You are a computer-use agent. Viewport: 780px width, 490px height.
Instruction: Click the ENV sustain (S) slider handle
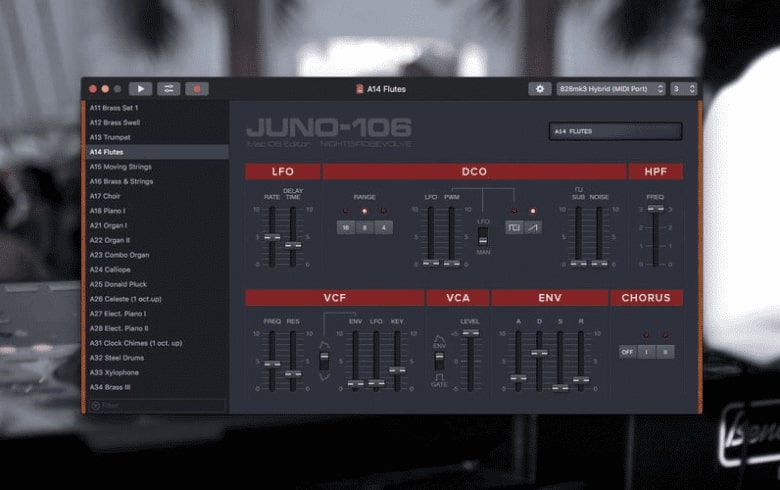click(x=560, y=388)
